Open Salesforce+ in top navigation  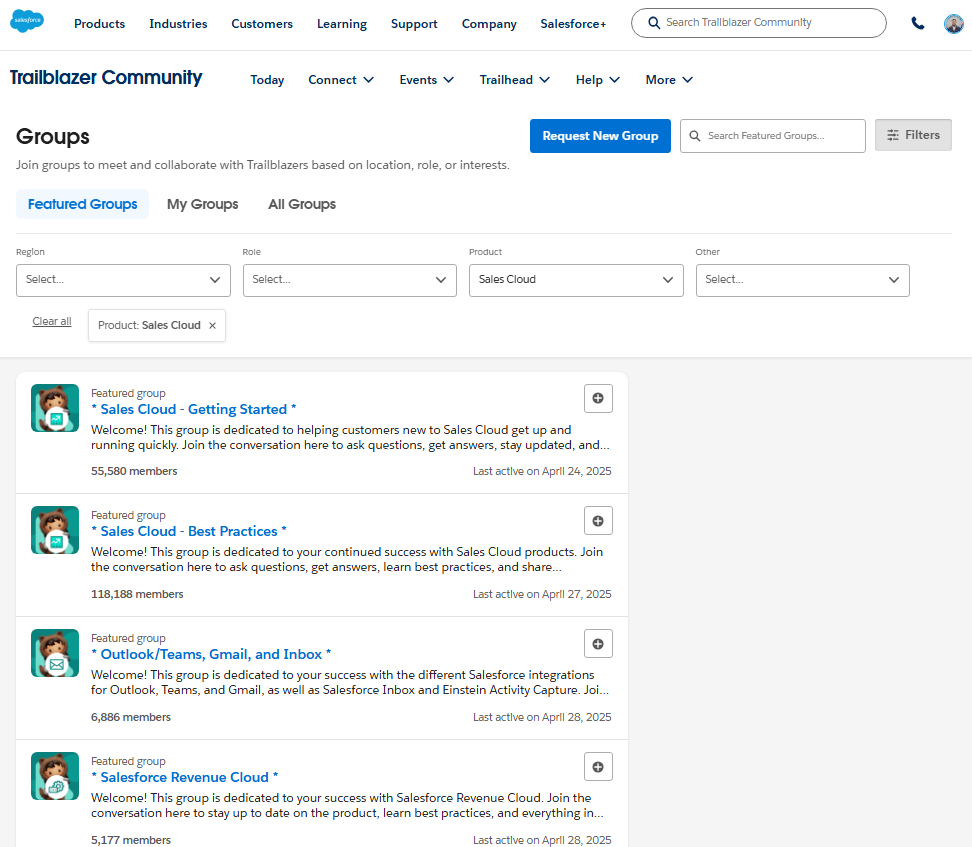[x=573, y=24]
